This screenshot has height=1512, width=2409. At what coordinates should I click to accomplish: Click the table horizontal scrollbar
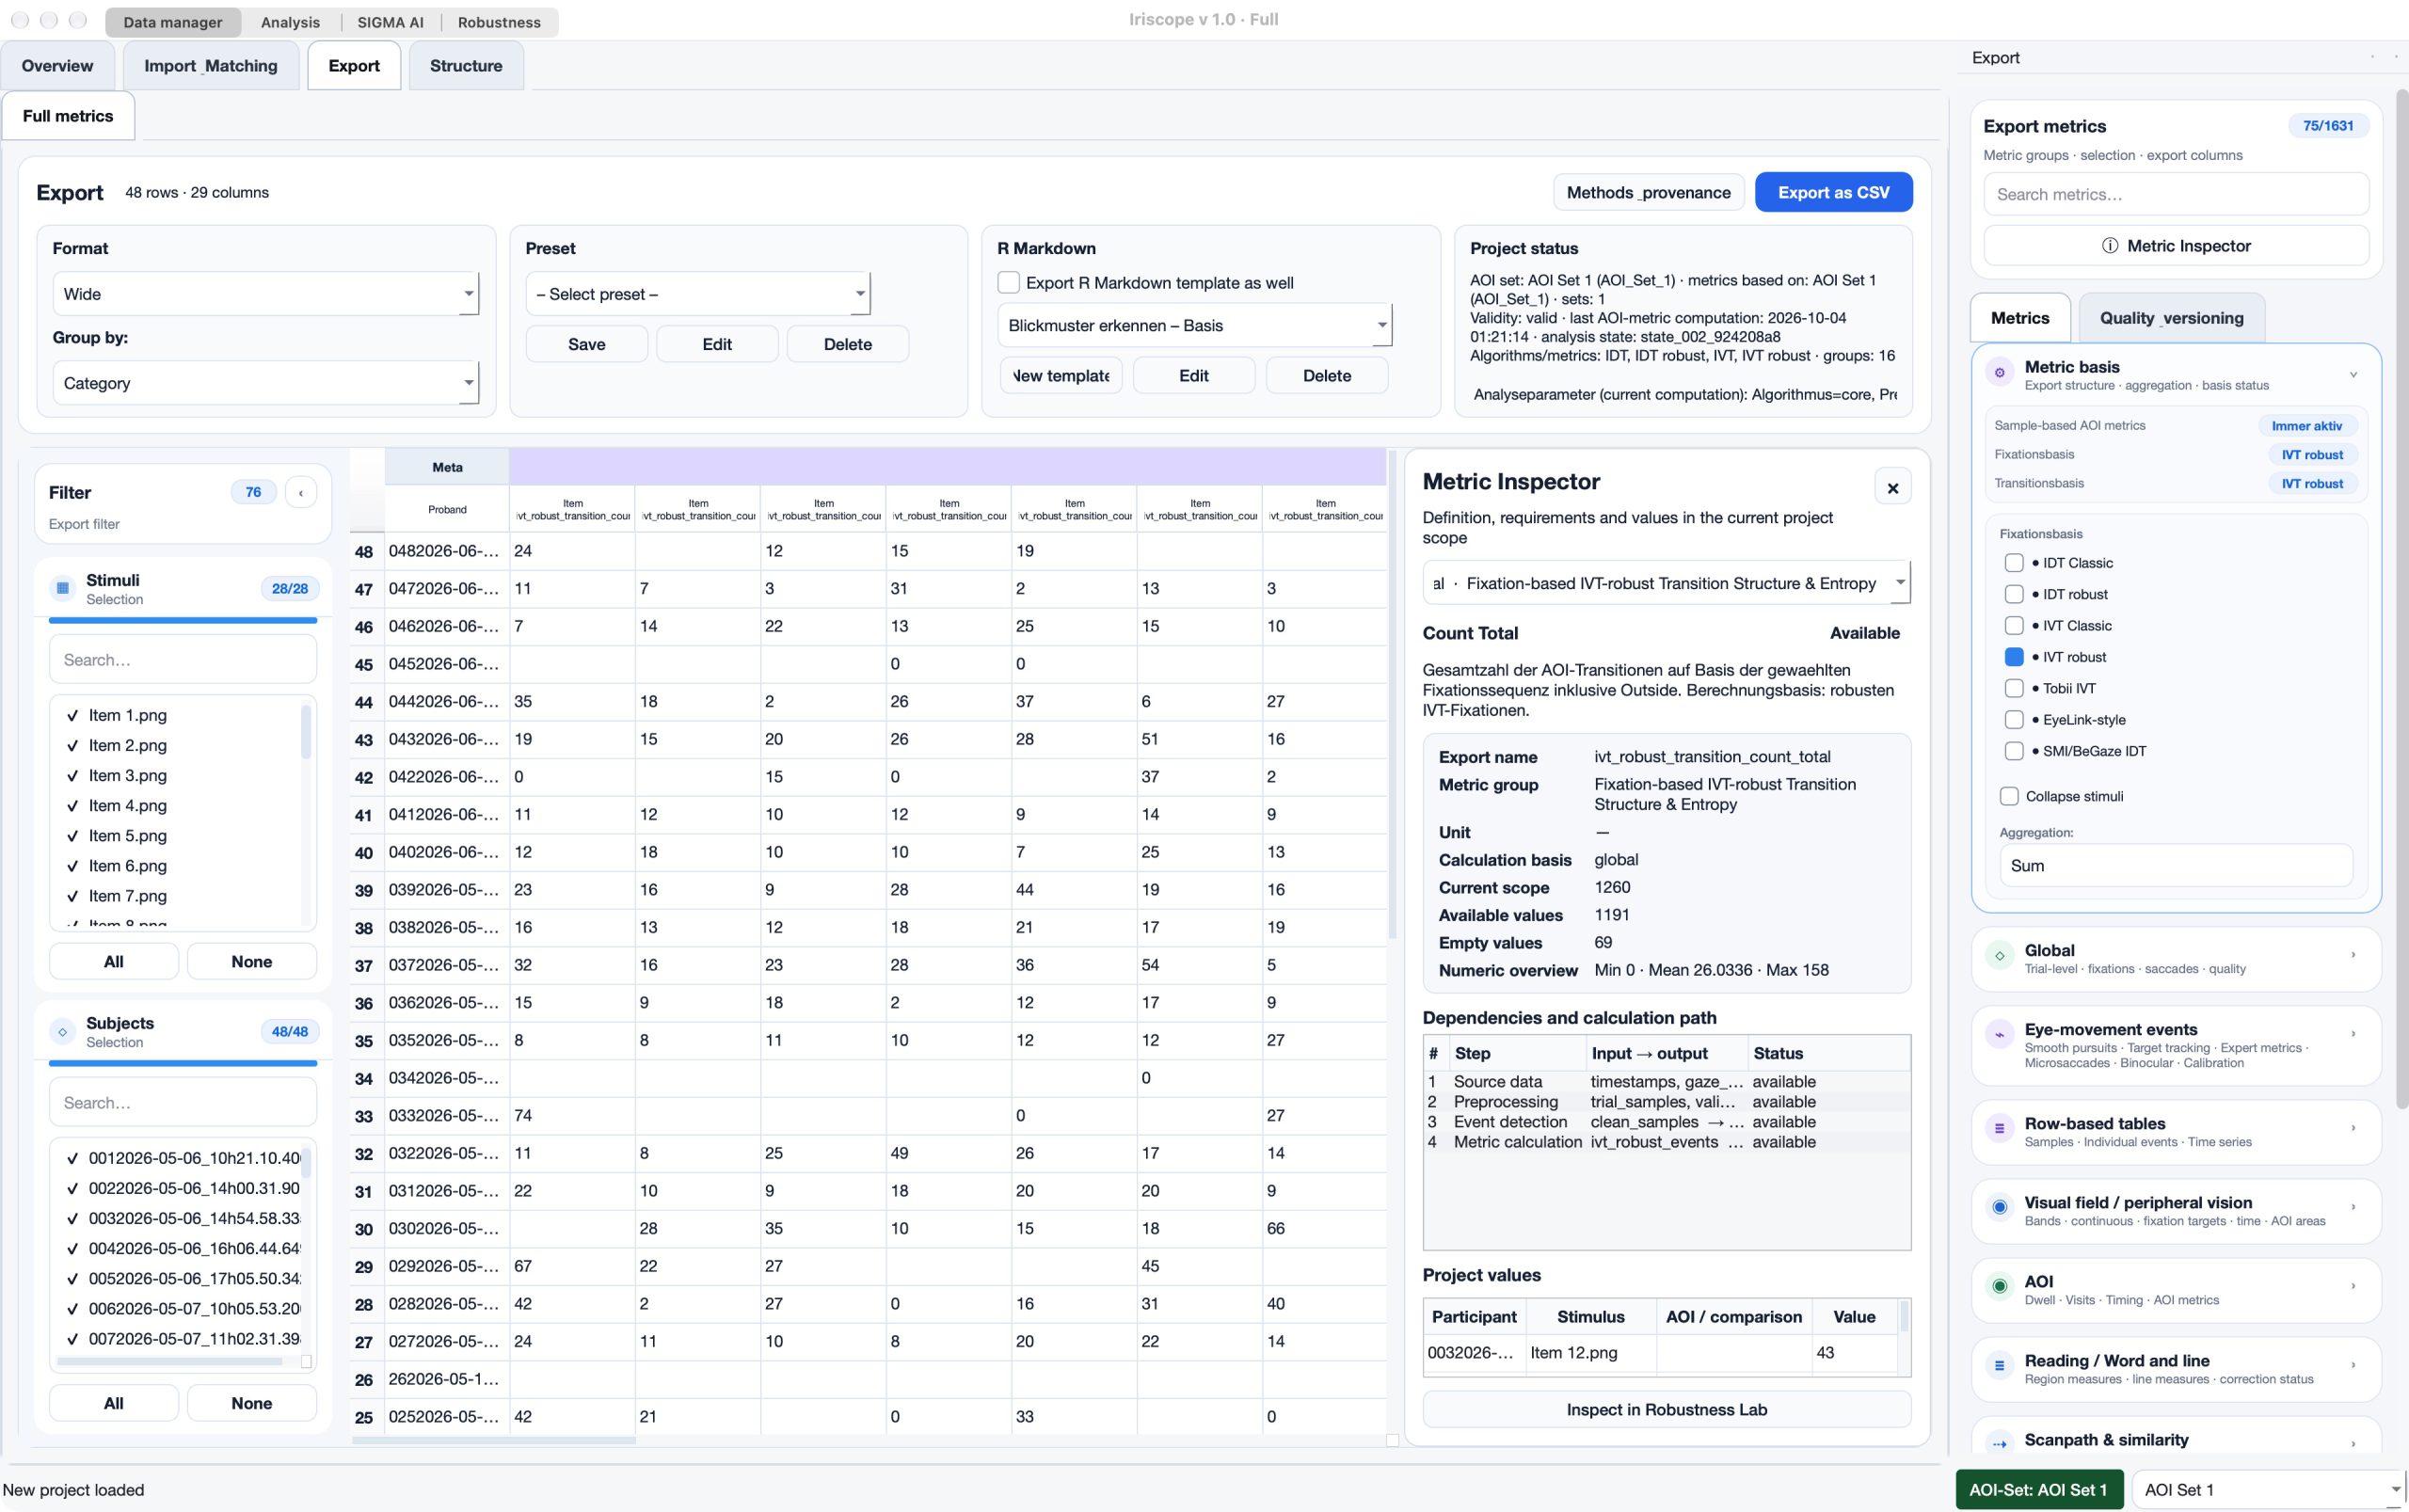point(494,1440)
